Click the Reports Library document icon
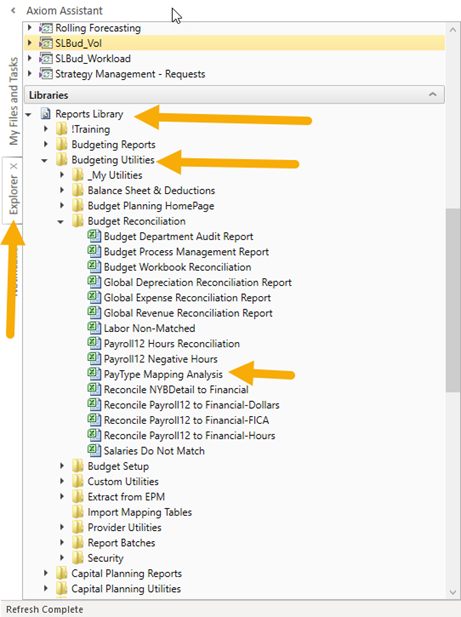 point(46,114)
